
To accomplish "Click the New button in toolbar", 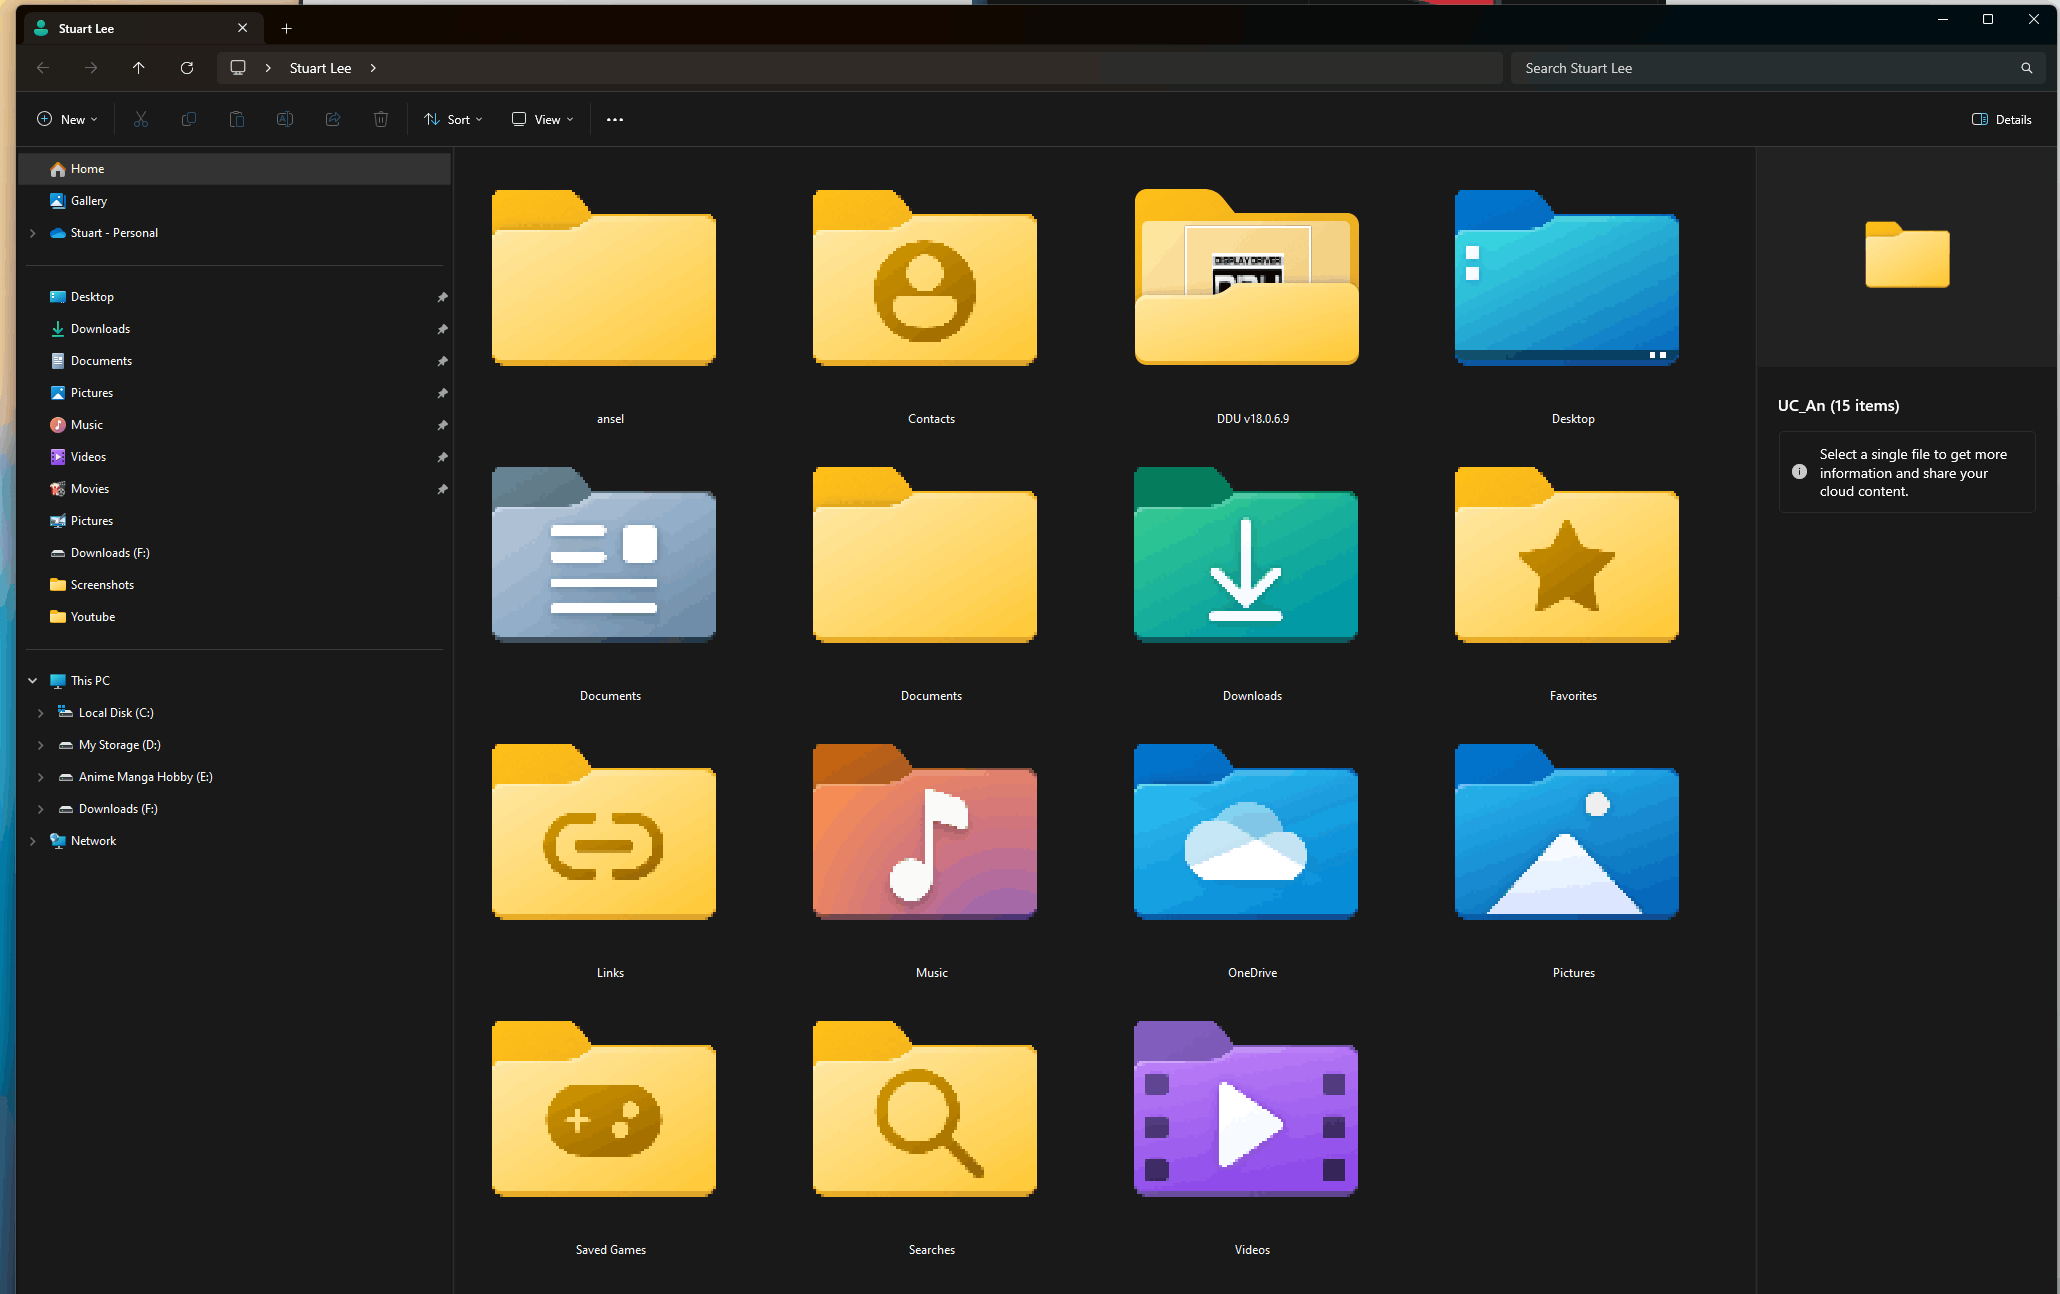I will click(68, 119).
